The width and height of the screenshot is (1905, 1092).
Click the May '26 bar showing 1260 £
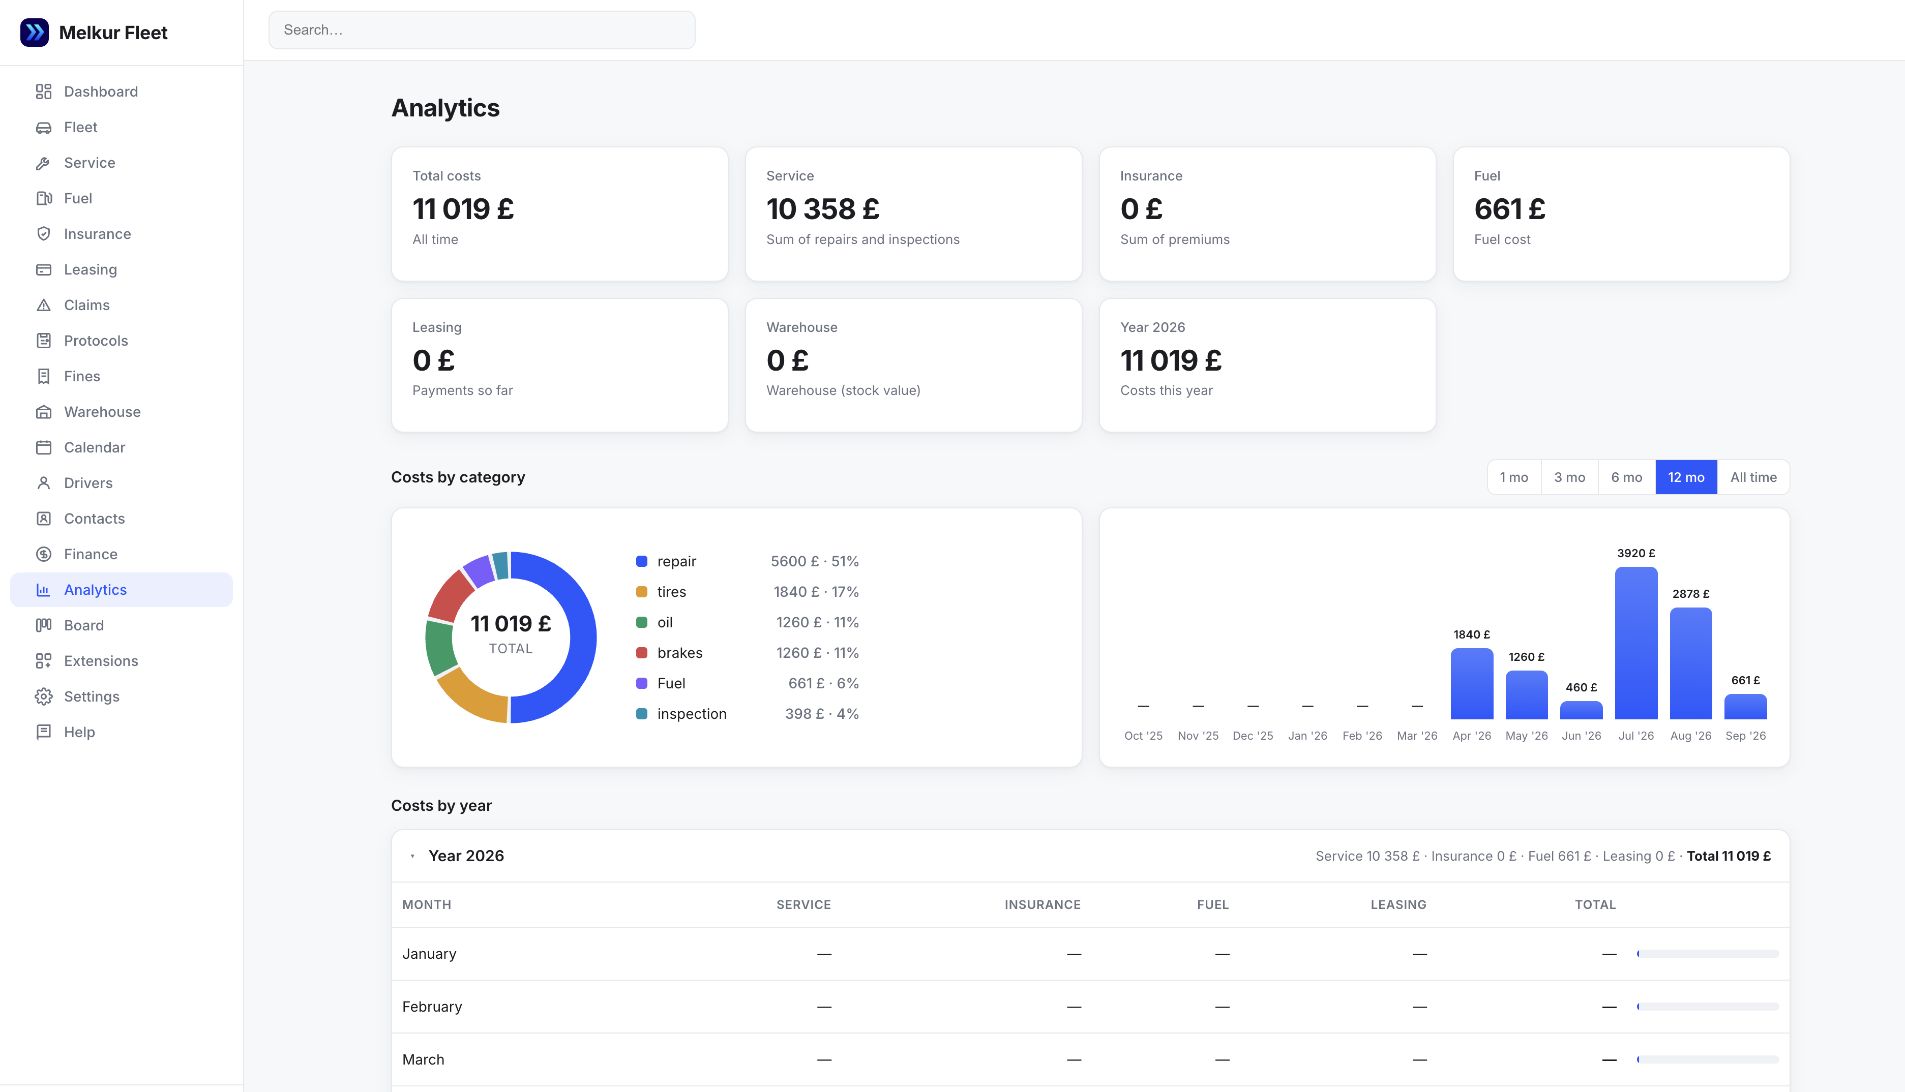pyautogui.click(x=1527, y=695)
